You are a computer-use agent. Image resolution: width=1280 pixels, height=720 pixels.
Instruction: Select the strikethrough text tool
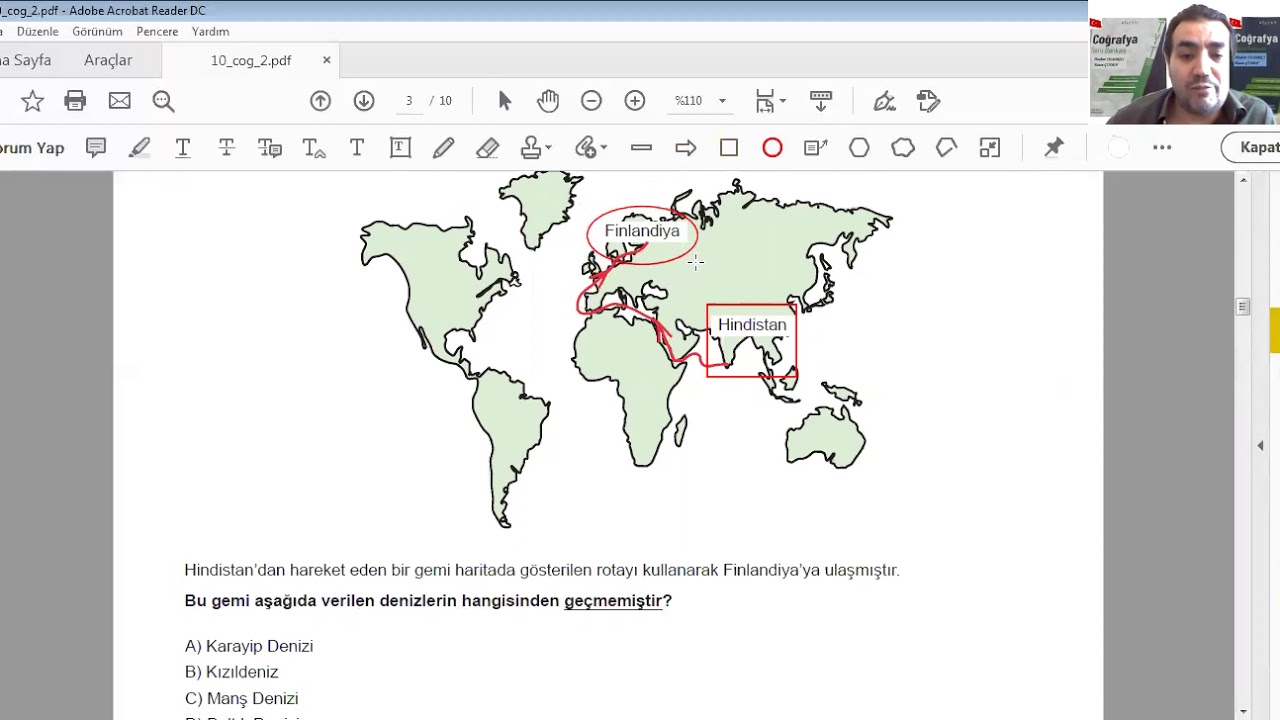point(226,148)
